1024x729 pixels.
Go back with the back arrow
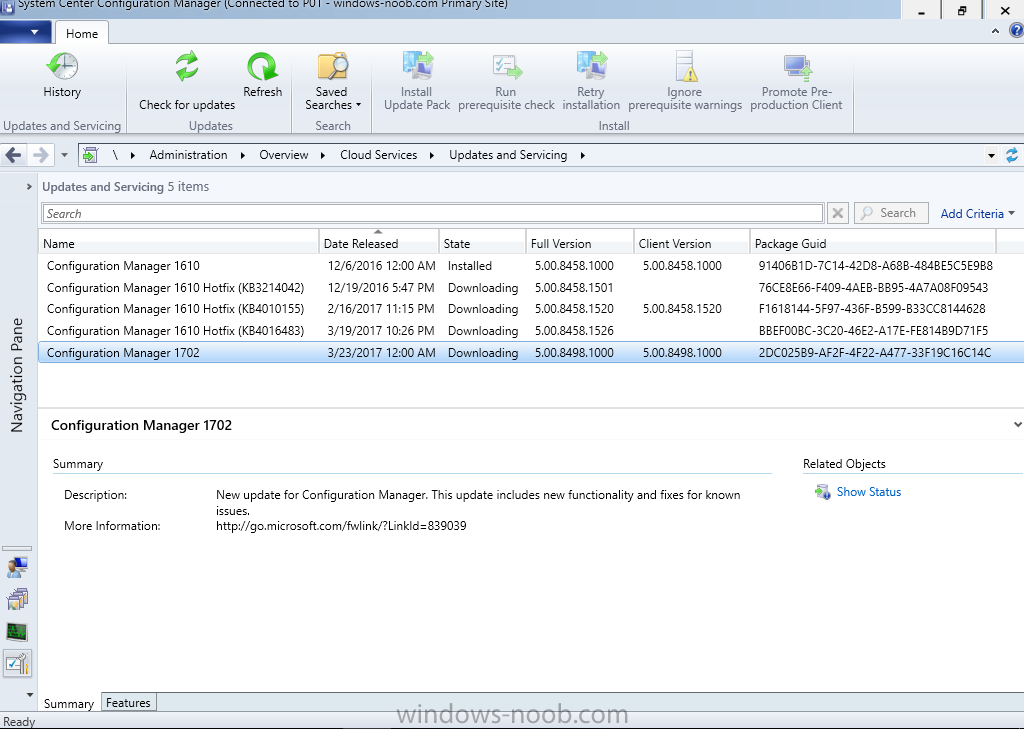[13, 155]
